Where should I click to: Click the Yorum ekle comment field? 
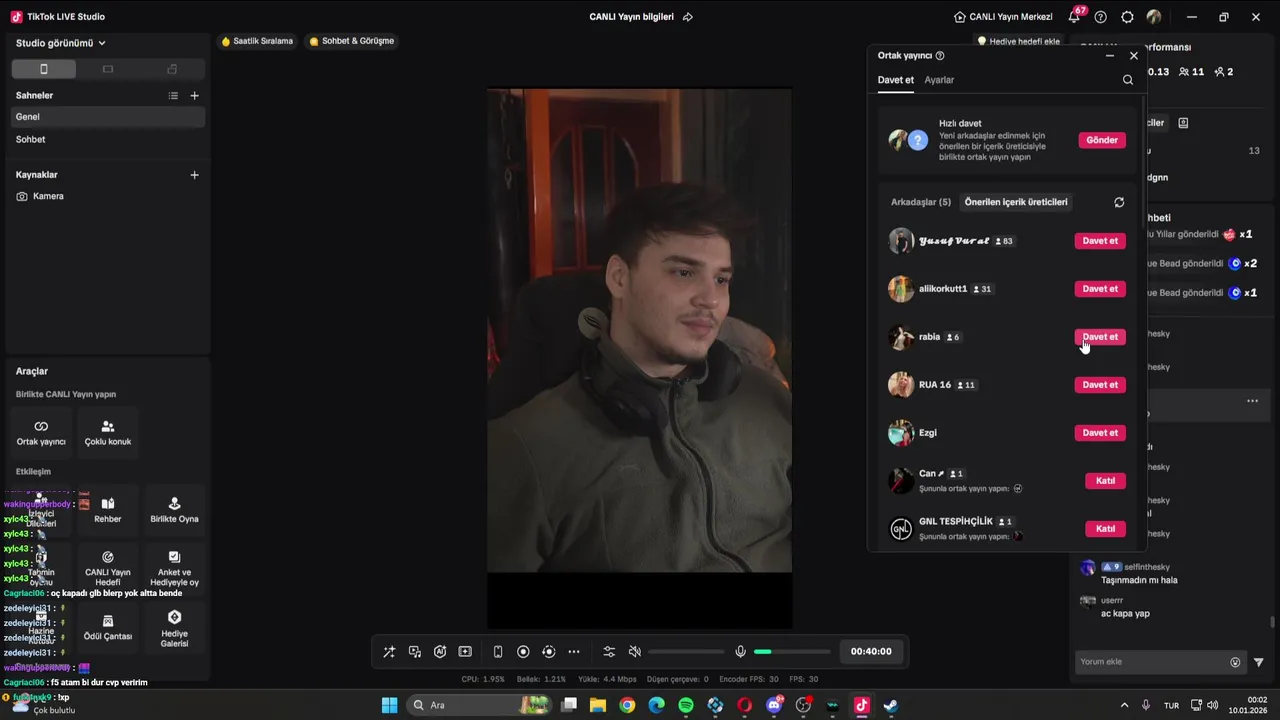click(x=1160, y=662)
